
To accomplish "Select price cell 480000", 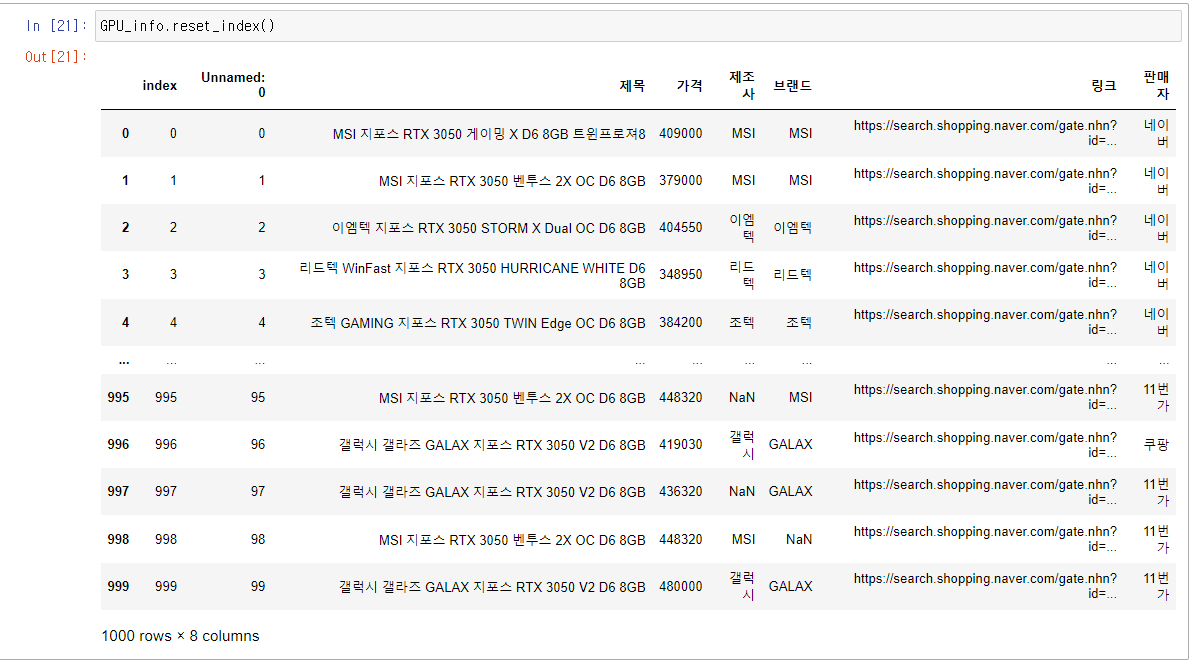I will tap(680, 586).
